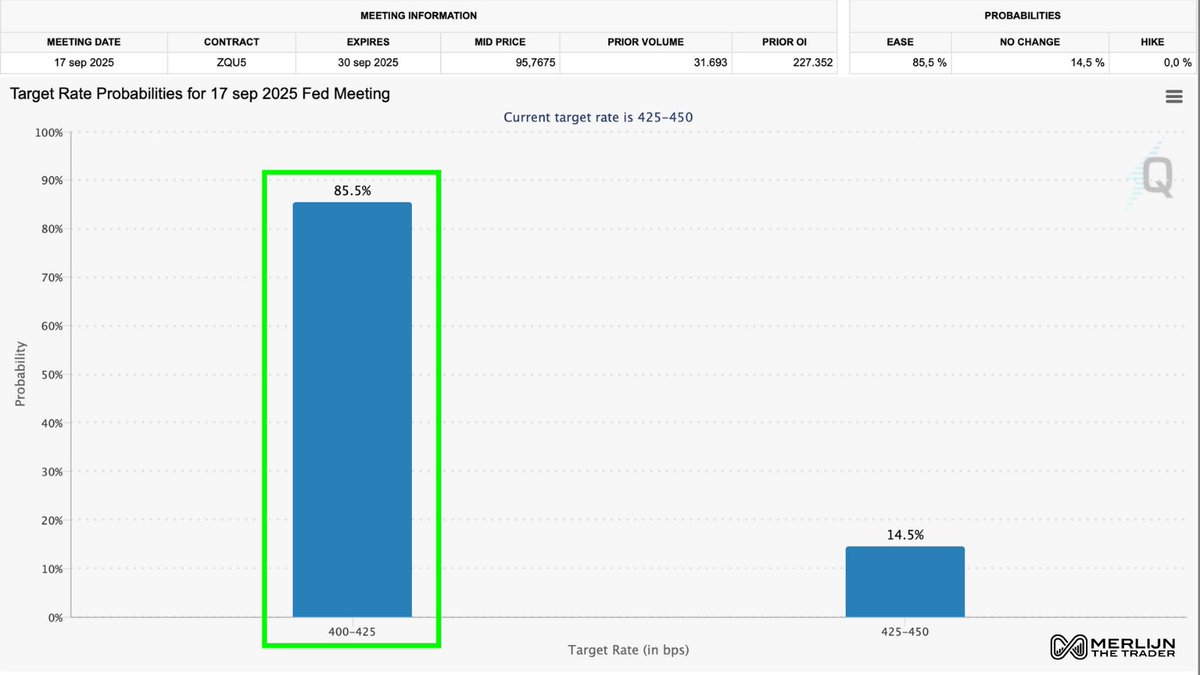Click the Merlijn The Trader logo
Viewport: 1200px width, 675px height.
click(x=1113, y=648)
